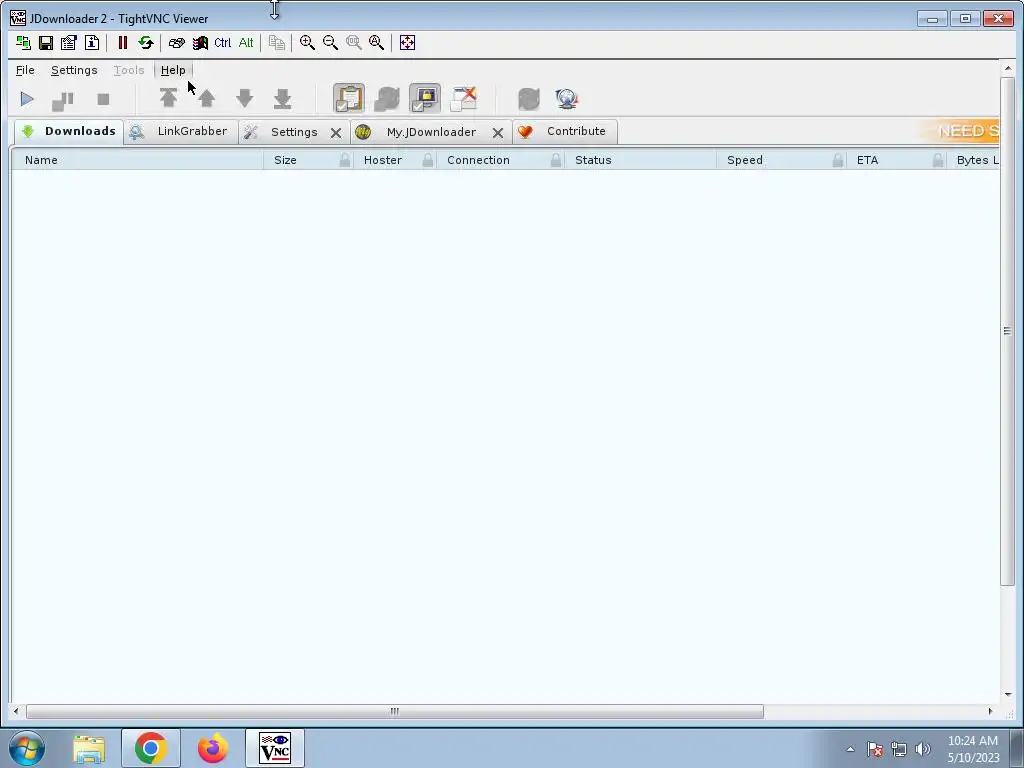The height and width of the screenshot is (768, 1024).
Task: Click the TightVNC New connection icon
Action: (24, 43)
